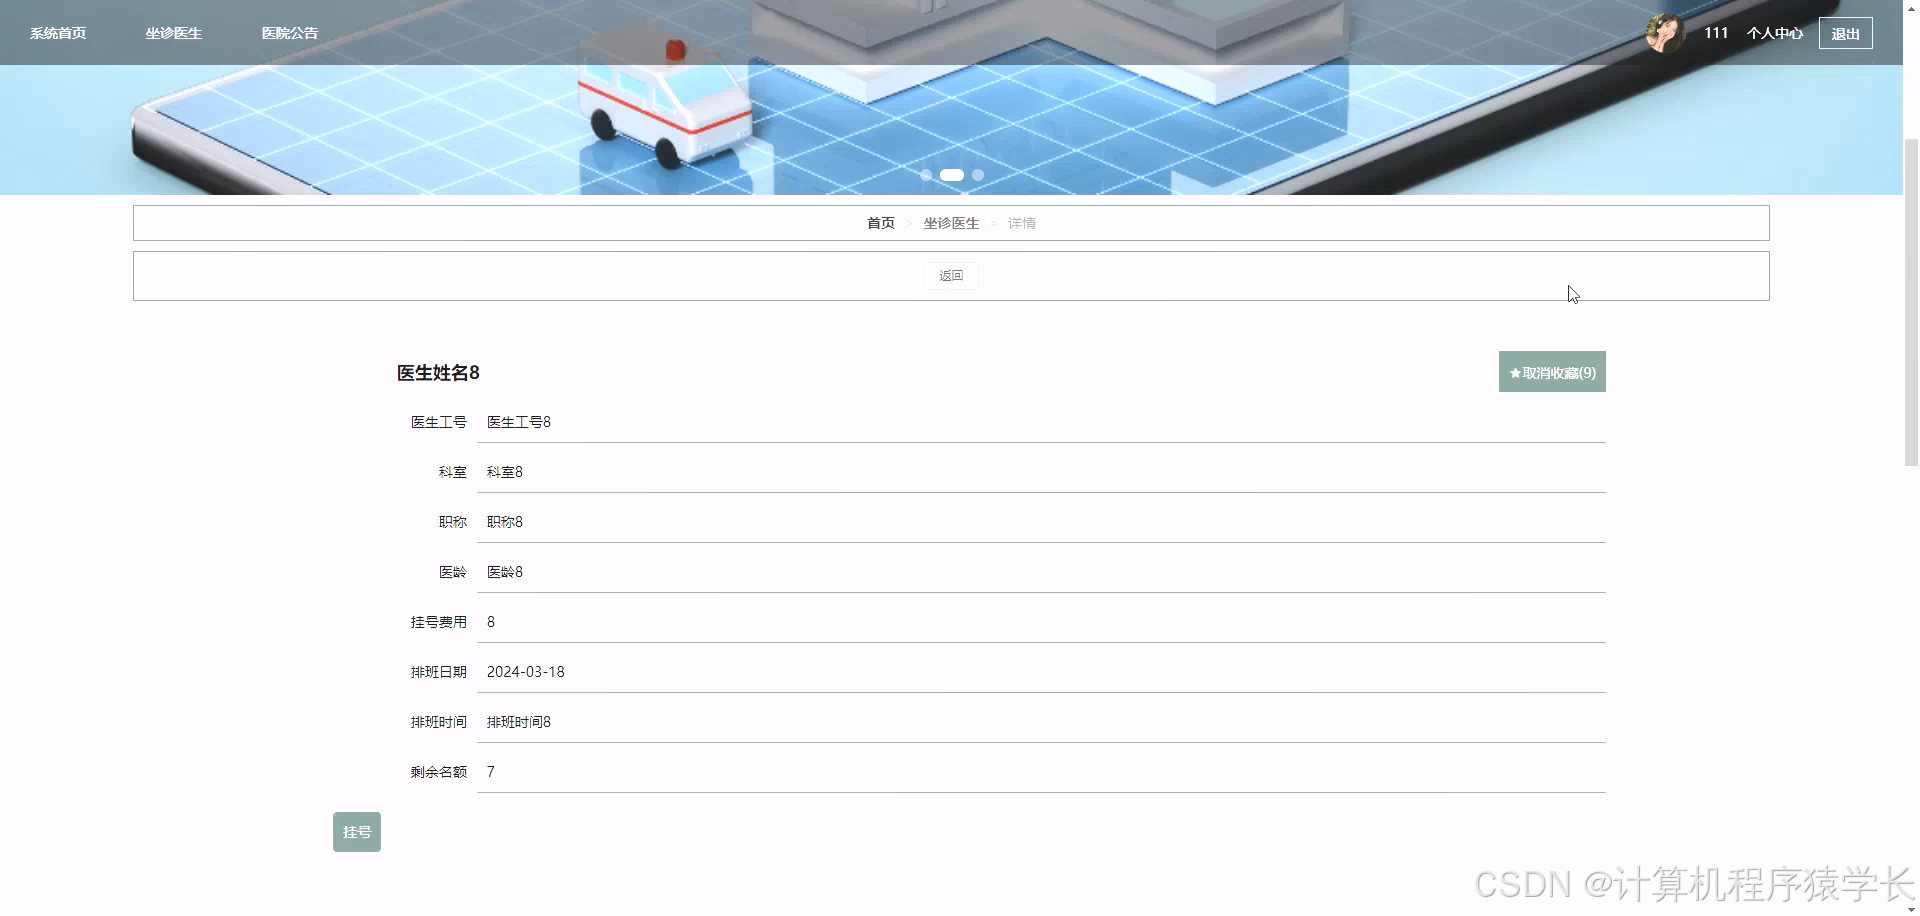1920x916 pixels.
Task: Click the value 排班时间8
Action: [519, 722]
